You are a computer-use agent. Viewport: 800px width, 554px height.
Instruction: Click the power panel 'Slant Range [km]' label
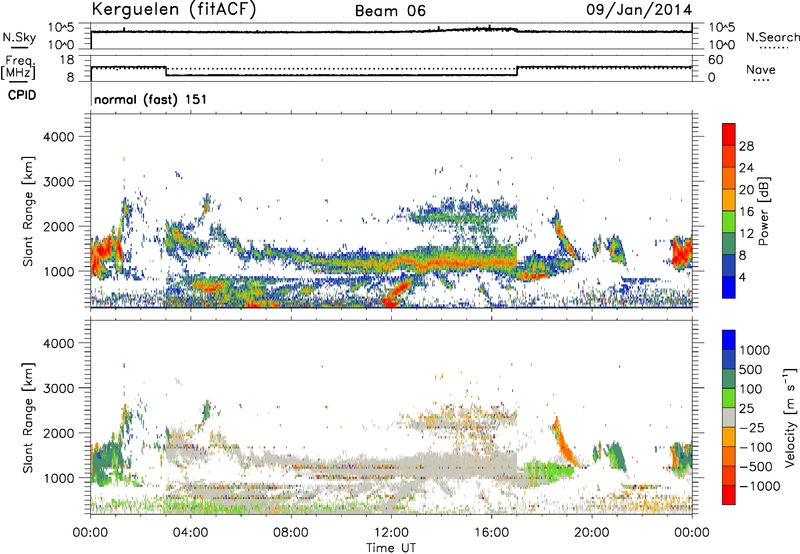pyautogui.click(x=28, y=211)
